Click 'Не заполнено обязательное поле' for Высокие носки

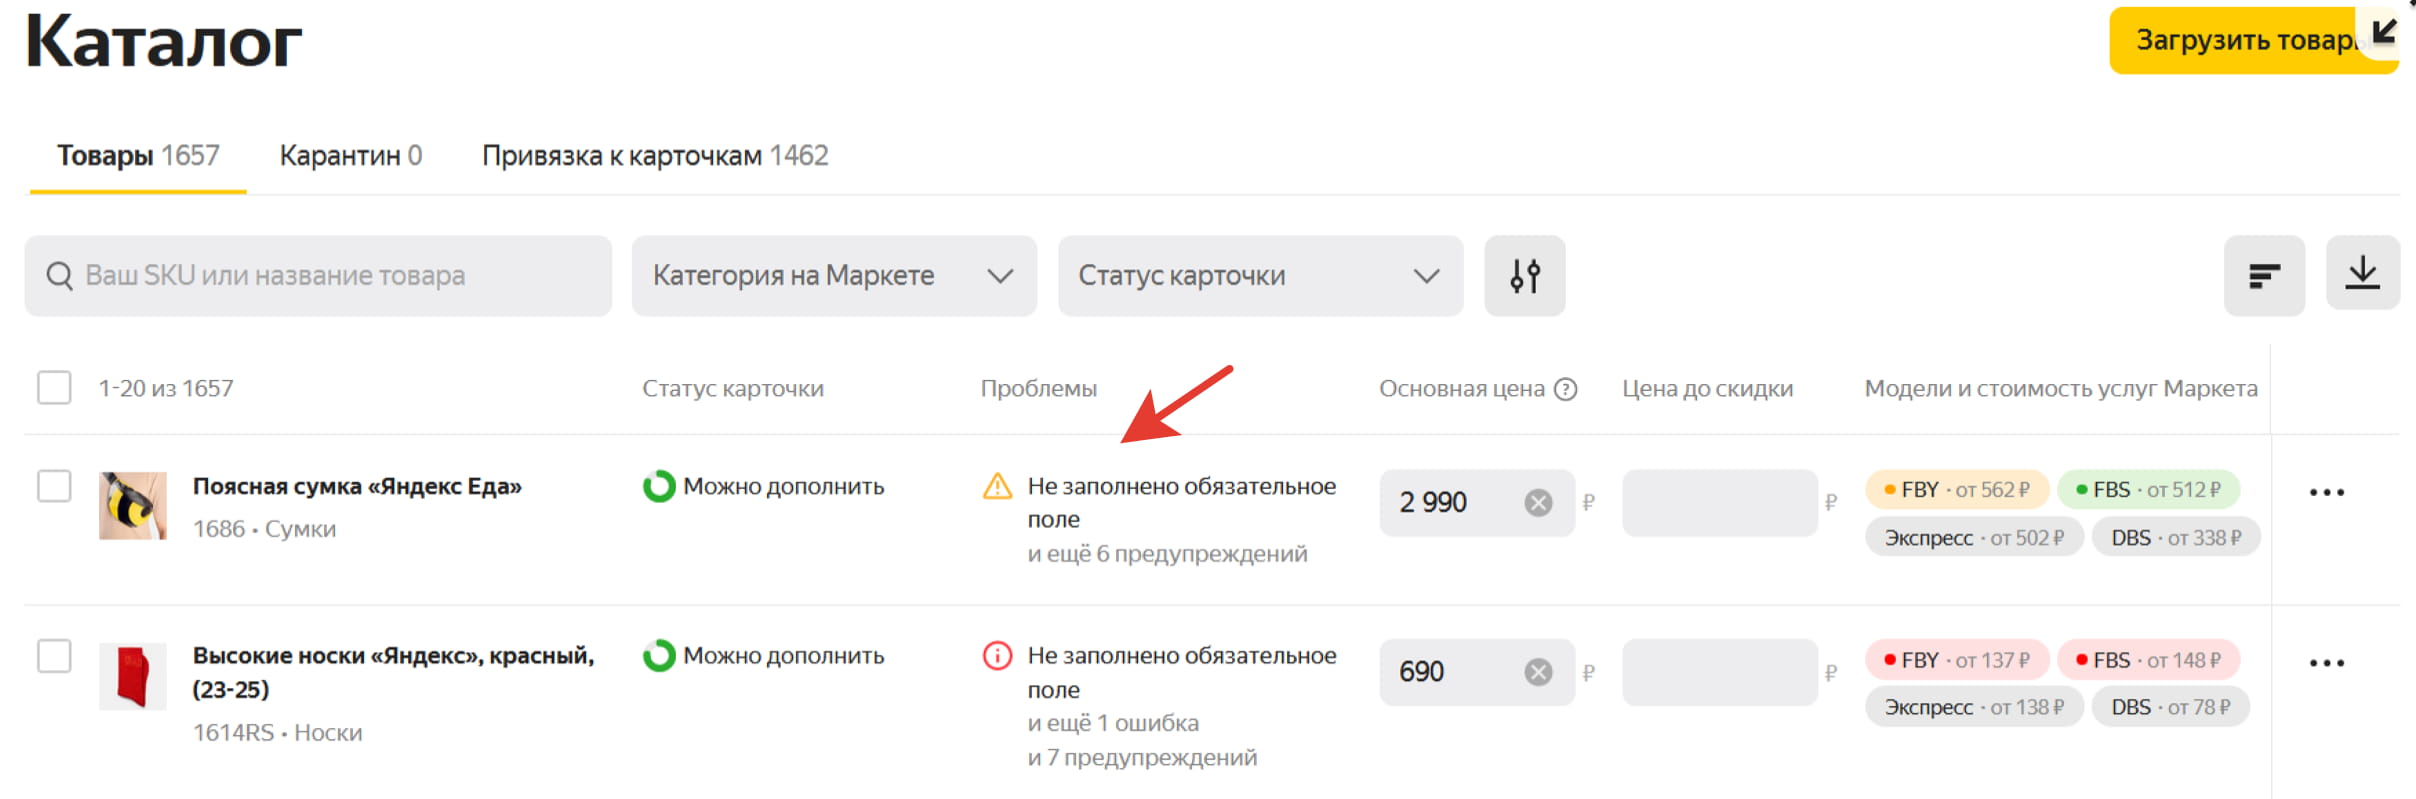[1182, 673]
